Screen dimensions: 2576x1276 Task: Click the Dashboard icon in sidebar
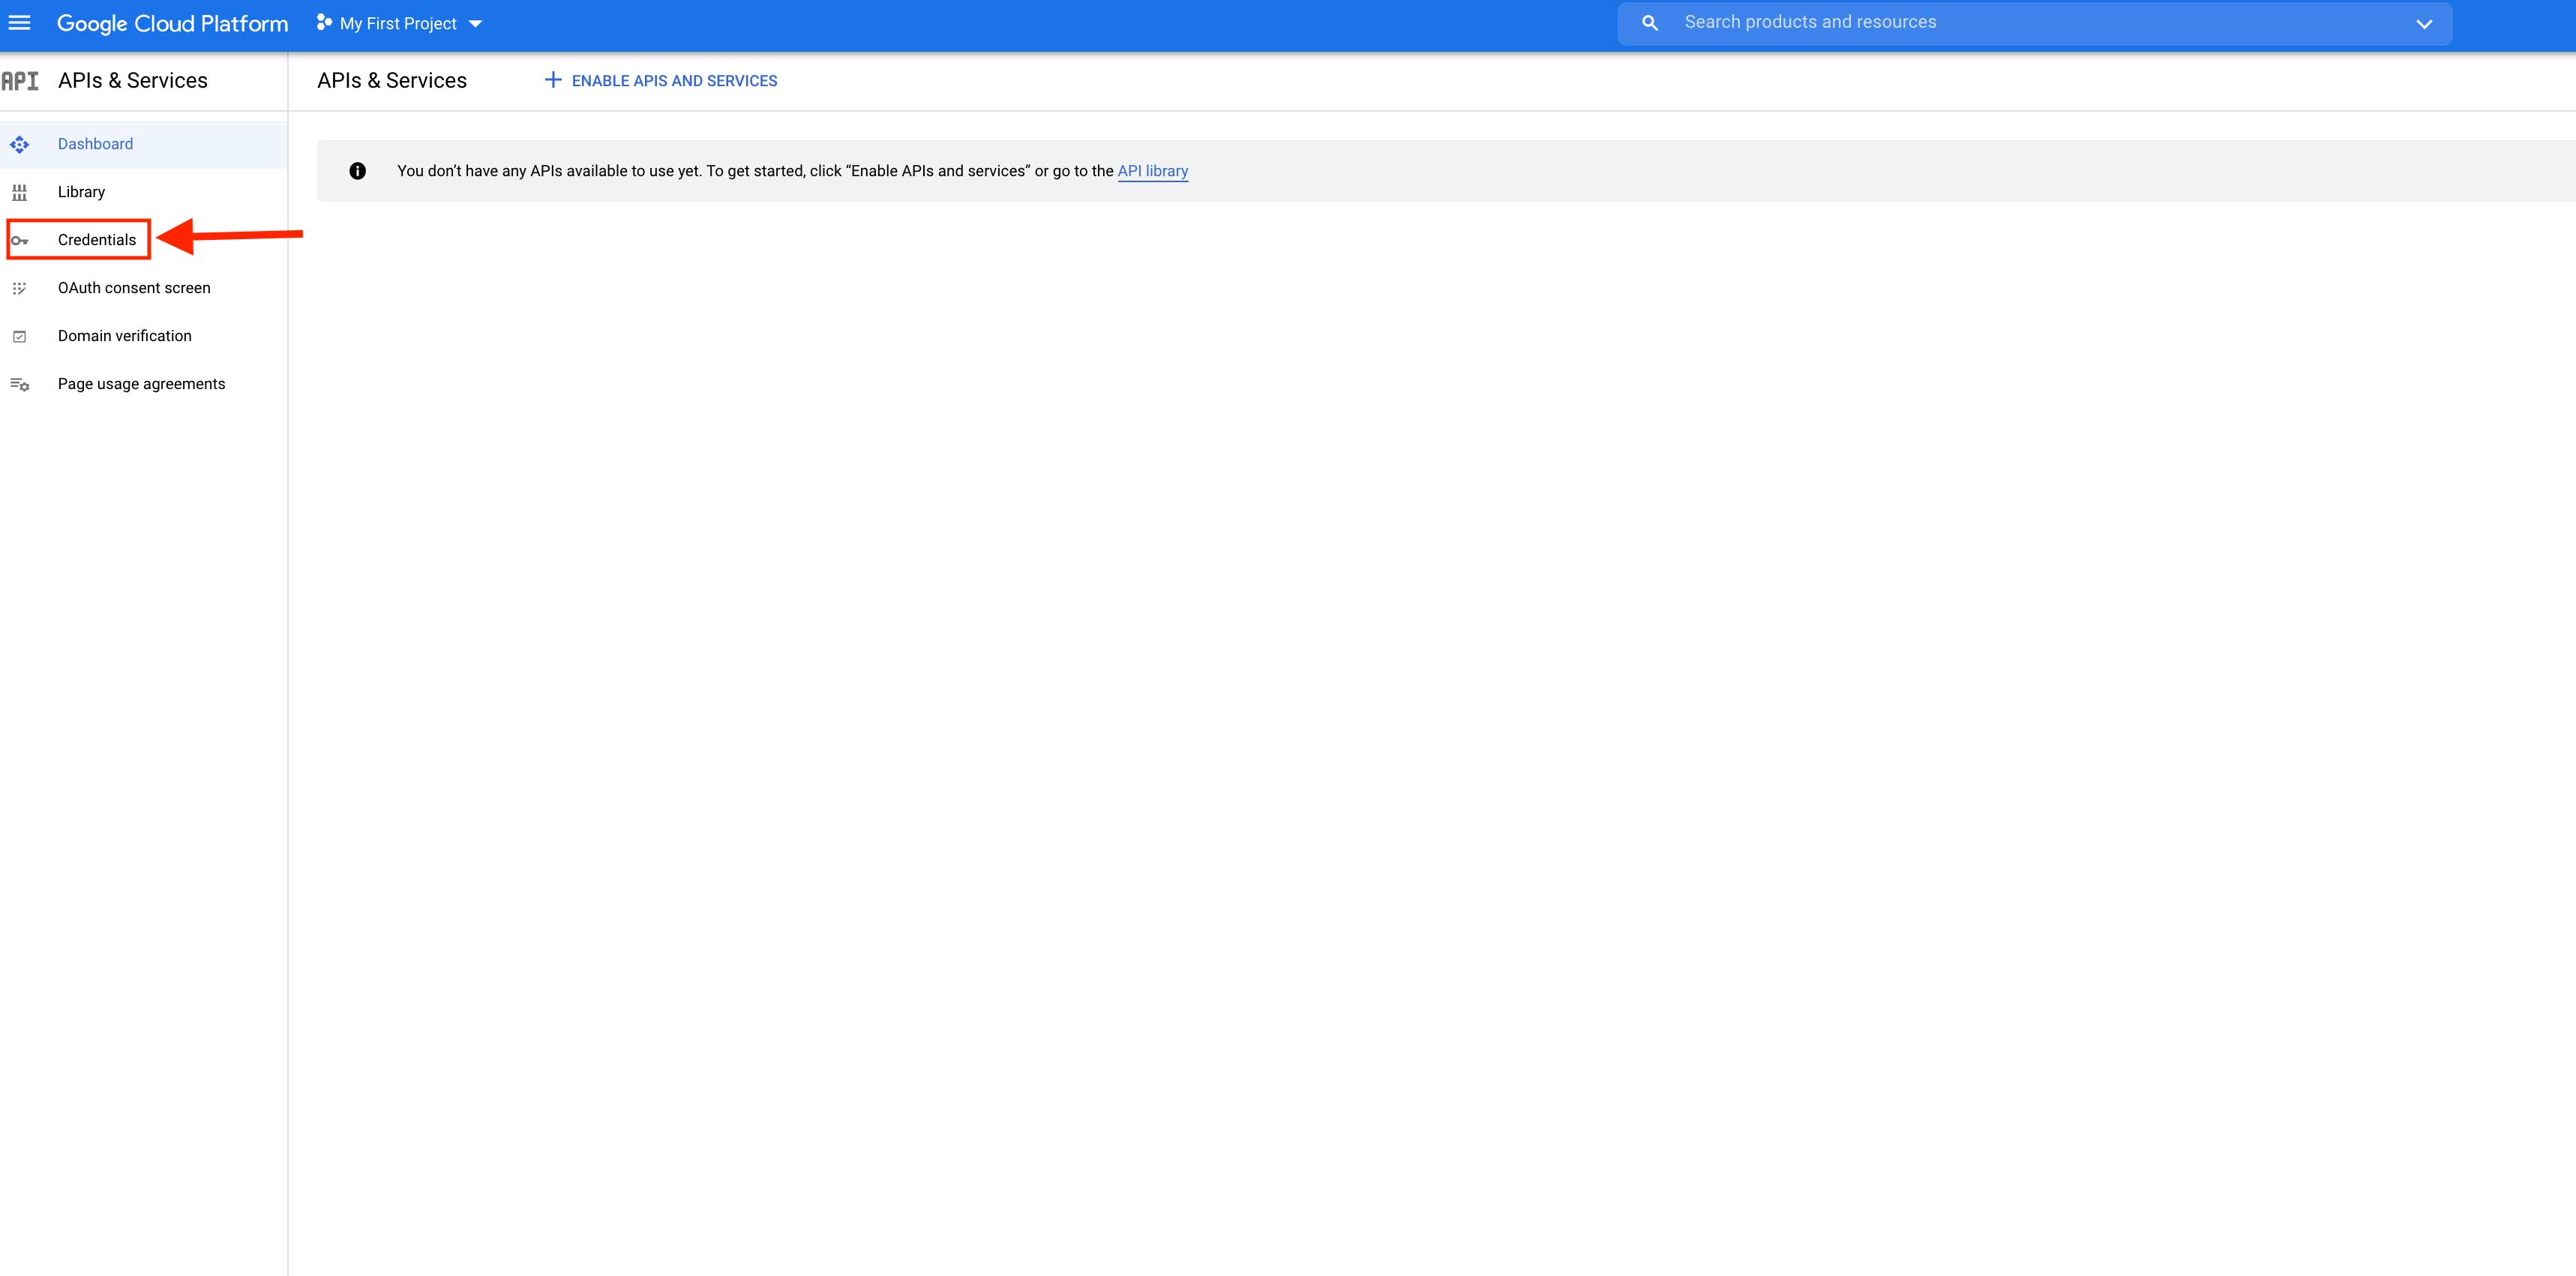[x=20, y=145]
